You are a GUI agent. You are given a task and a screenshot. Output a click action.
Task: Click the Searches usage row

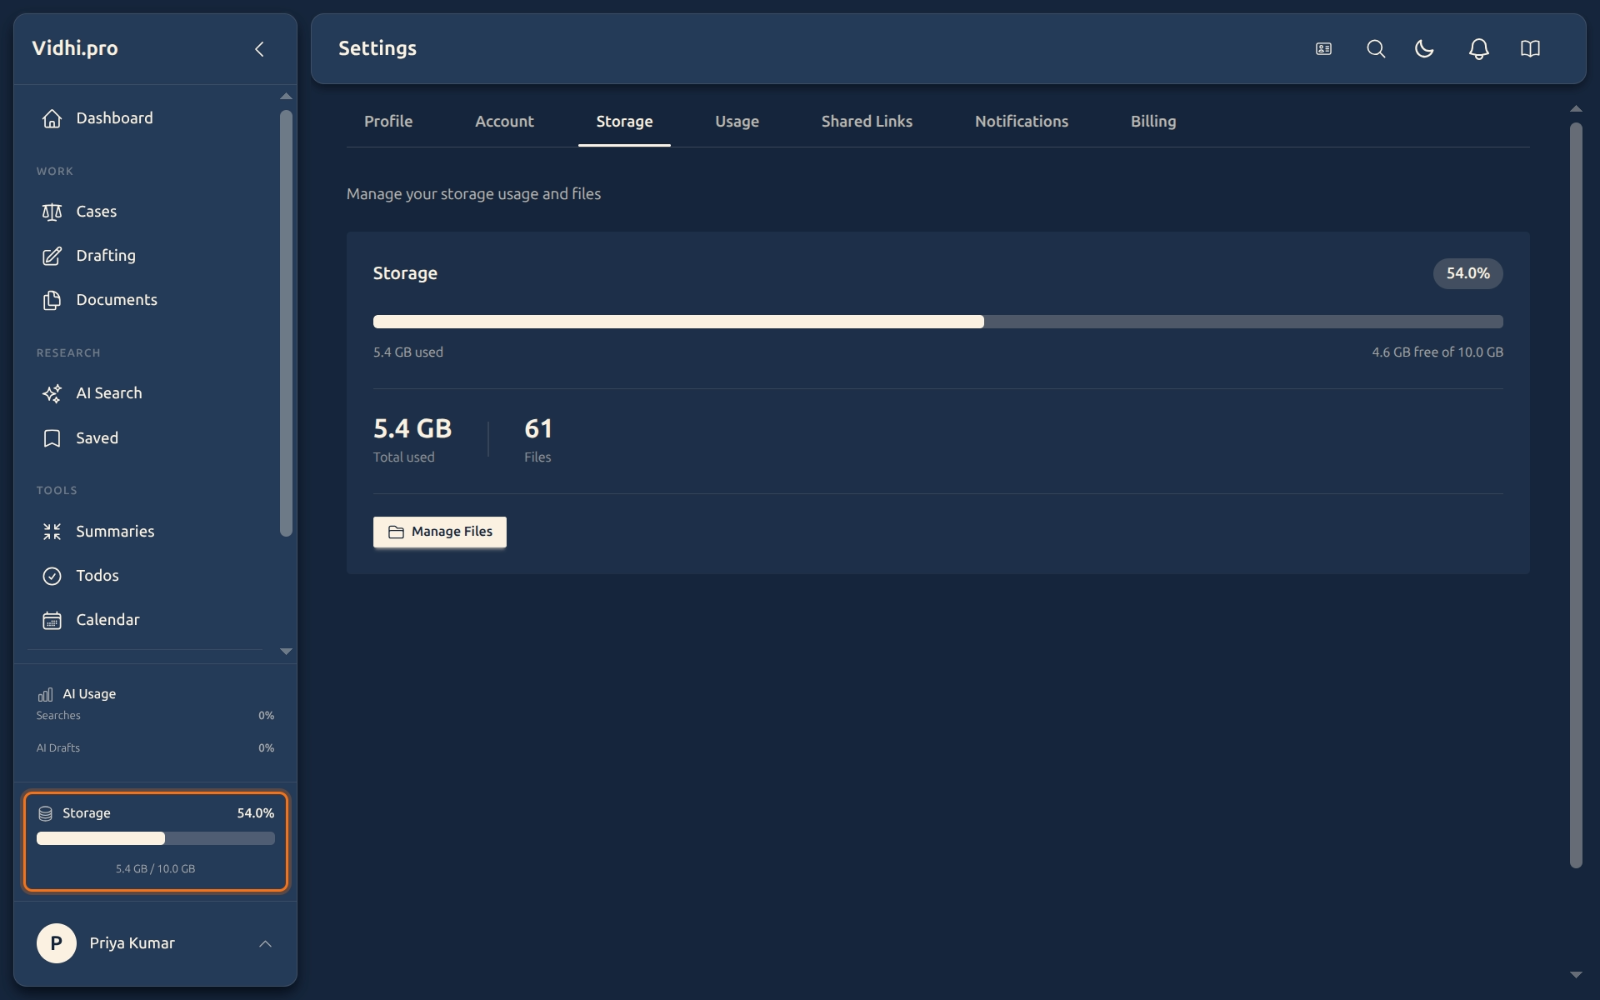coord(155,716)
